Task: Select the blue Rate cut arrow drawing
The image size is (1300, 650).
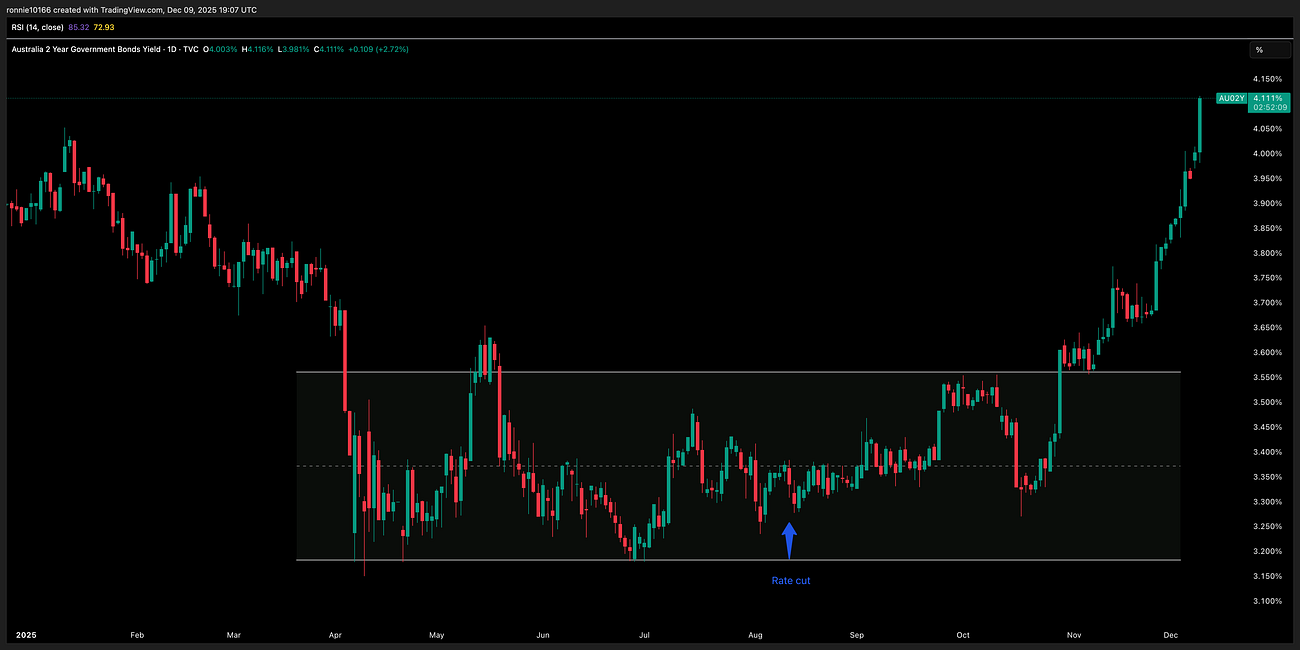Action: tap(790, 537)
